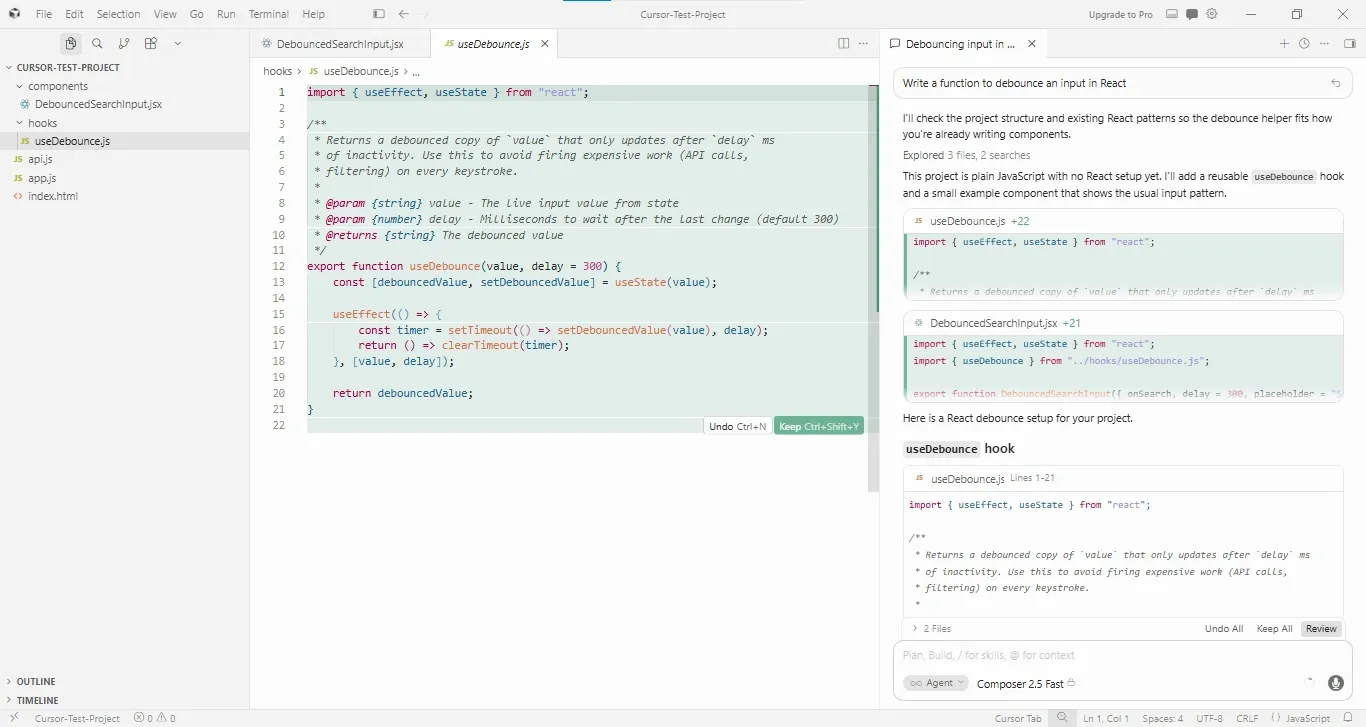The width and height of the screenshot is (1366, 727).
Task: Show errors and warnings in status bar
Action: (155, 718)
